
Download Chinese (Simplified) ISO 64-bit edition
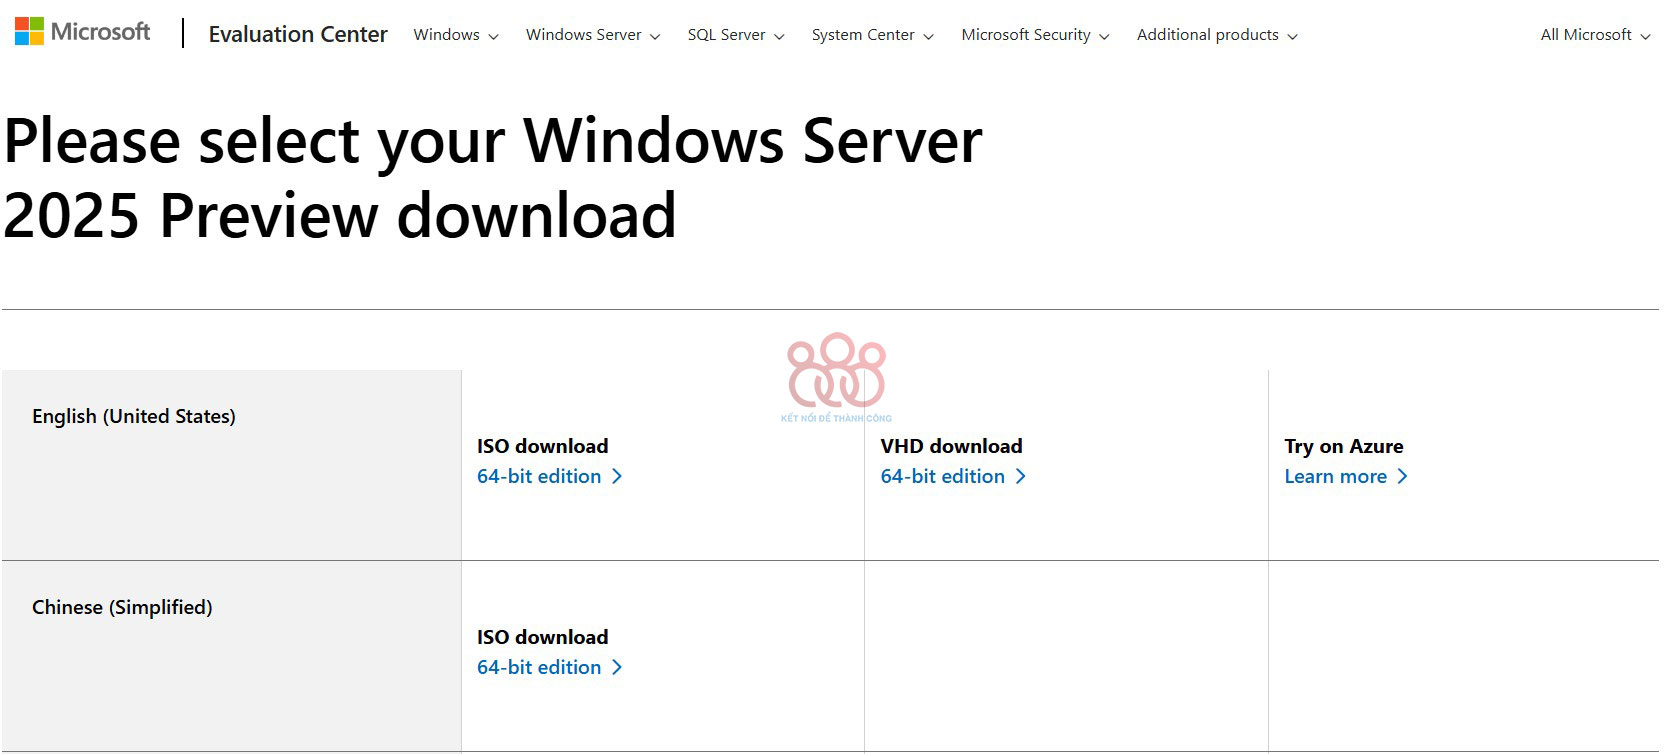coord(549,667)
